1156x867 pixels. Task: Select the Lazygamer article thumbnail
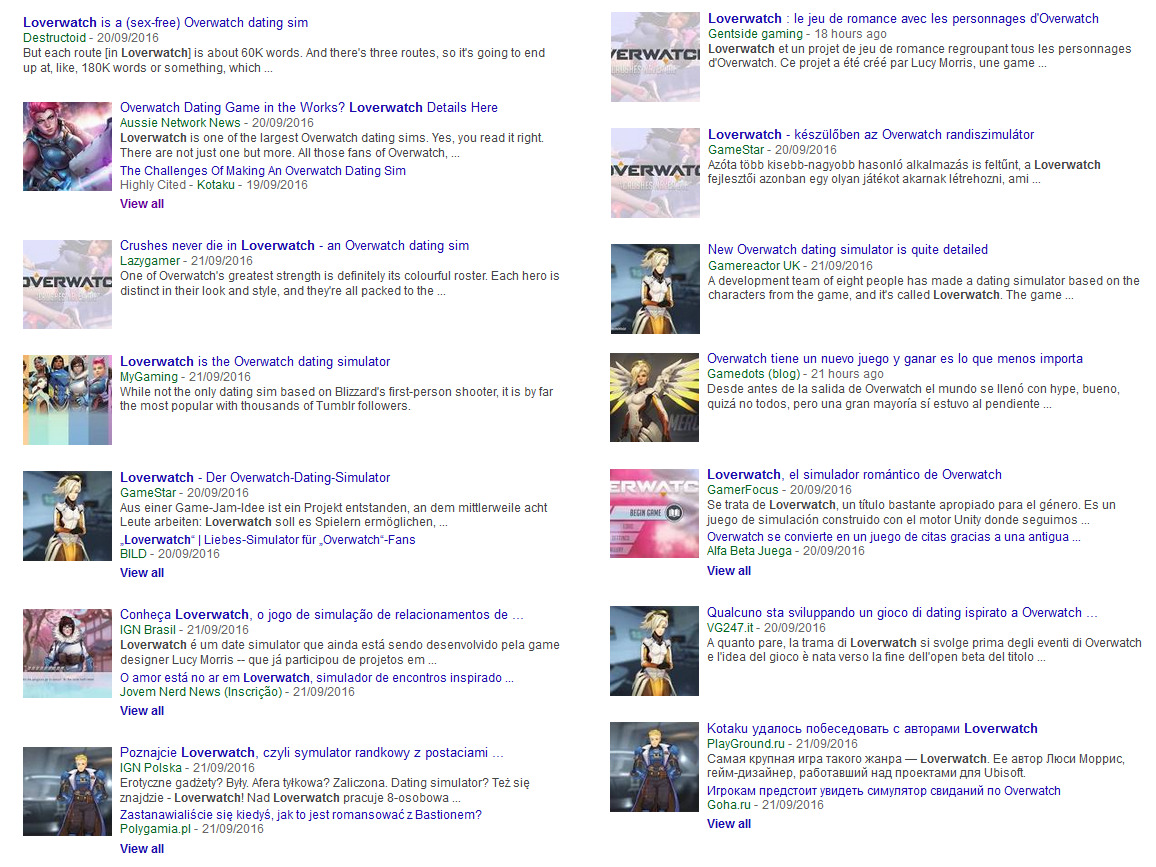(x=67, y=284)
